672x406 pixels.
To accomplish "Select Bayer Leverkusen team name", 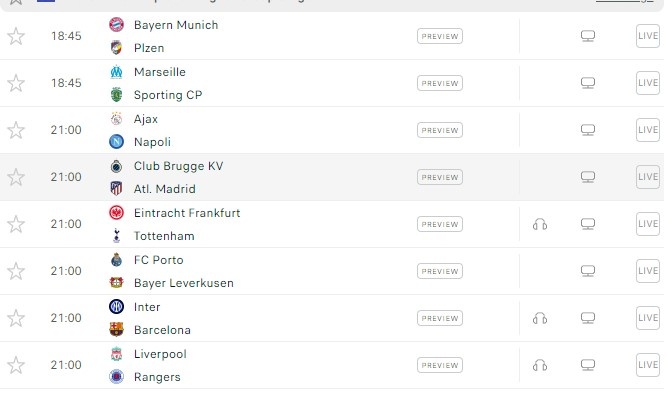I will click(x=183, y=283).
